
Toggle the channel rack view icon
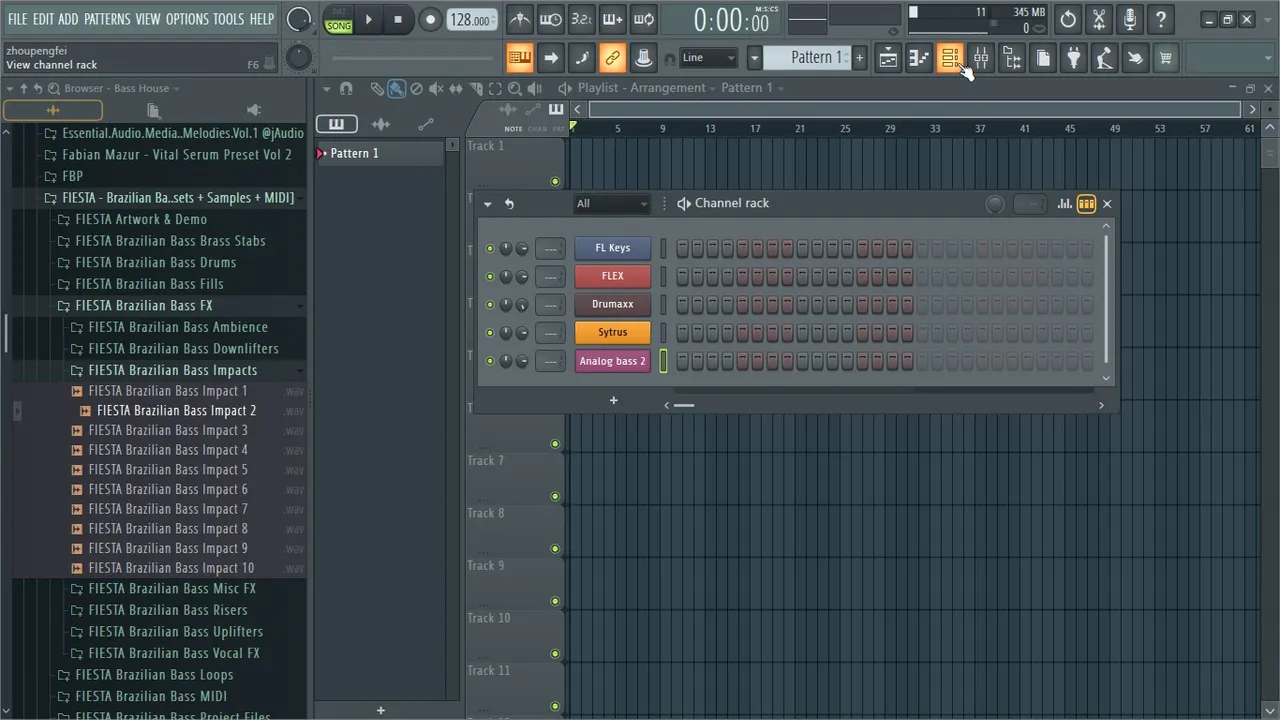[x=950, y=58]
